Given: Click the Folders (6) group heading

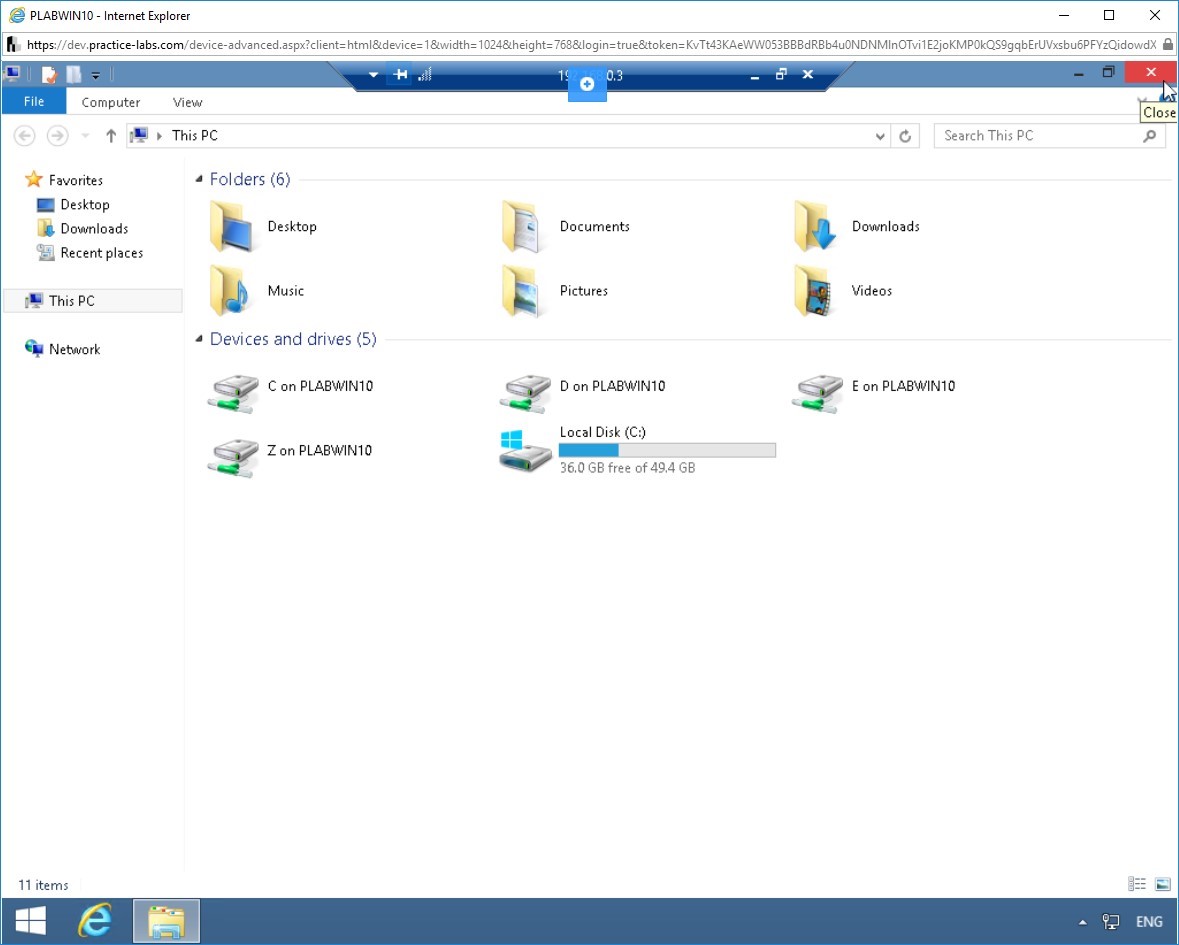Looking at the screenshot, I should pyautogui.click(x=250, y=179).
